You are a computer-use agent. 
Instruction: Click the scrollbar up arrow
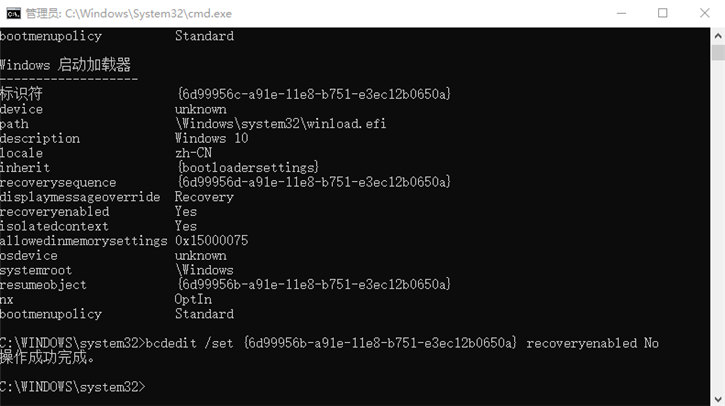(x=718, y=34)
